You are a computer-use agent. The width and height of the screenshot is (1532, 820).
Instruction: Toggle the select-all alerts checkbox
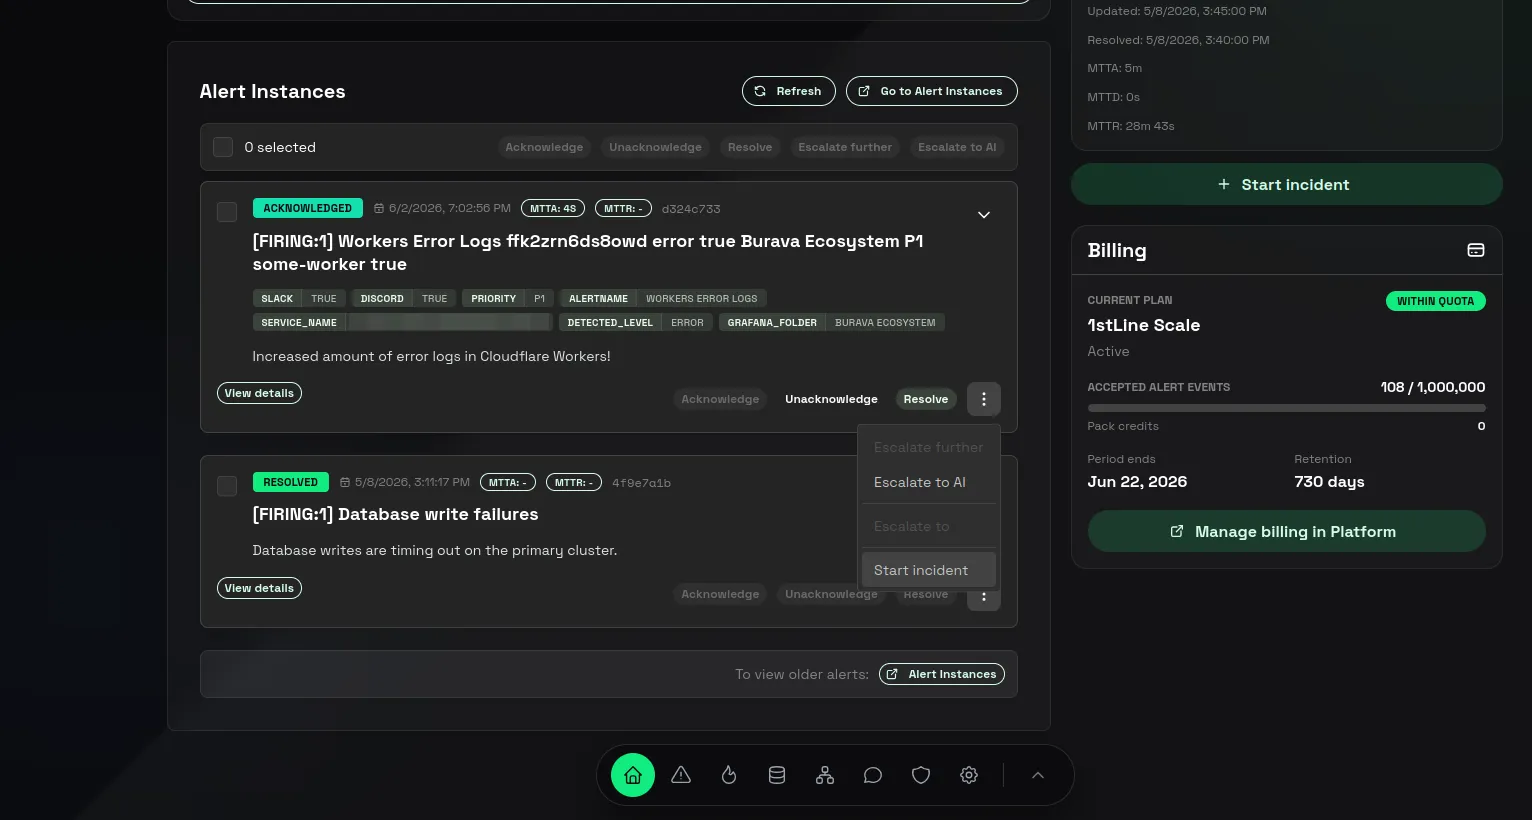click(223, 147)
